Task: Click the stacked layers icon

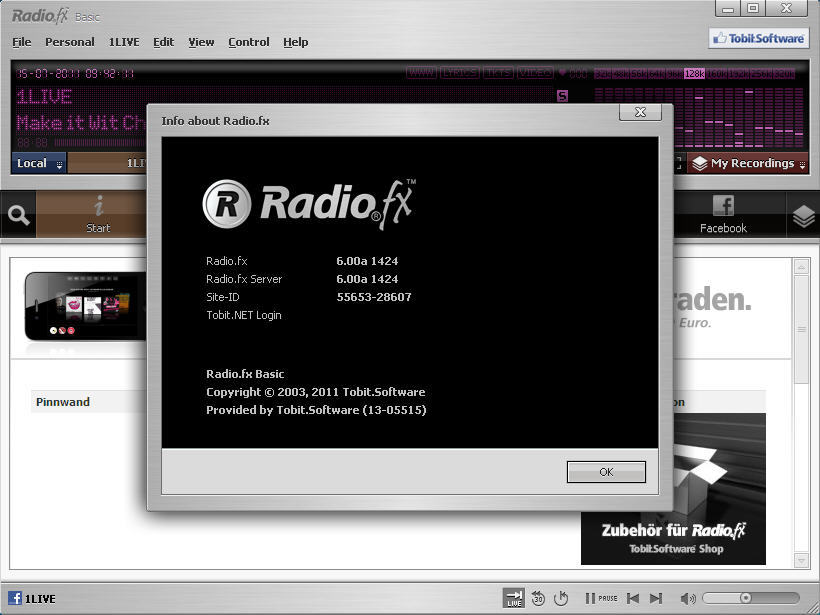Action: (803, 216)
